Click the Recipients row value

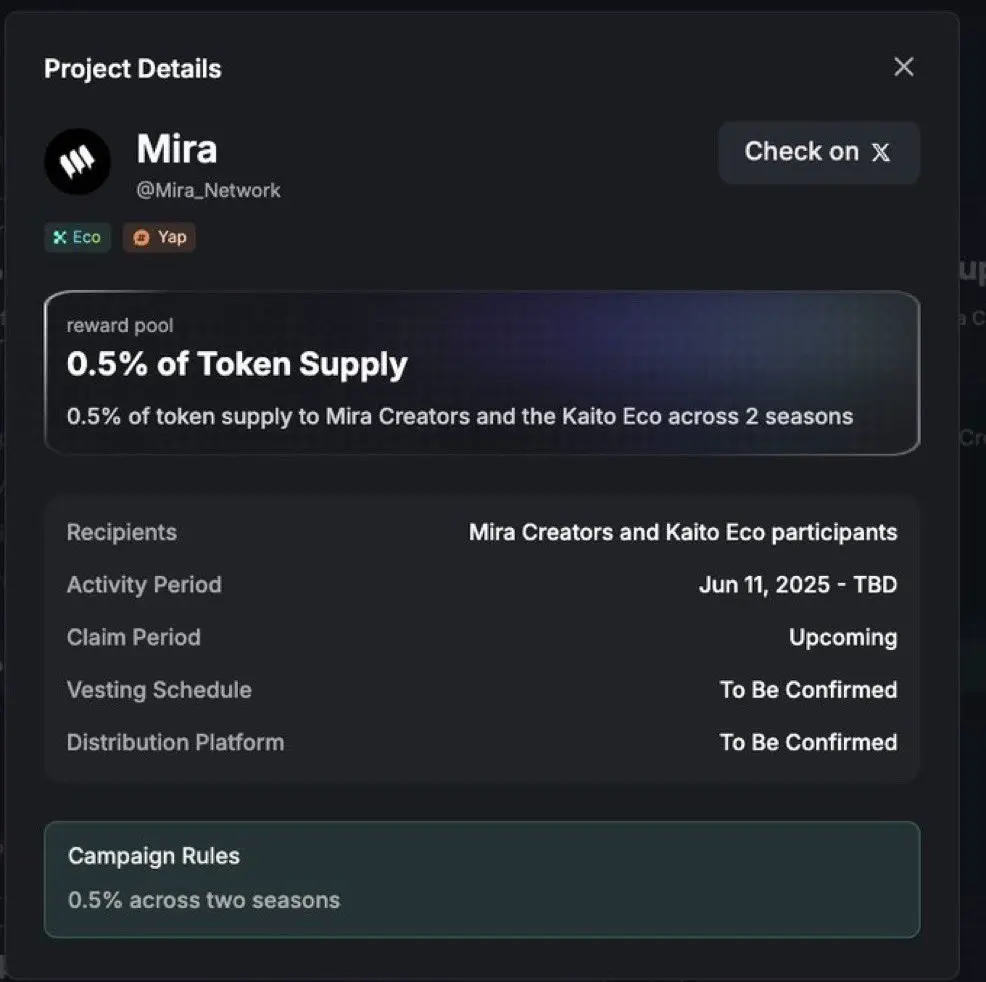click(x=683, y=532)
